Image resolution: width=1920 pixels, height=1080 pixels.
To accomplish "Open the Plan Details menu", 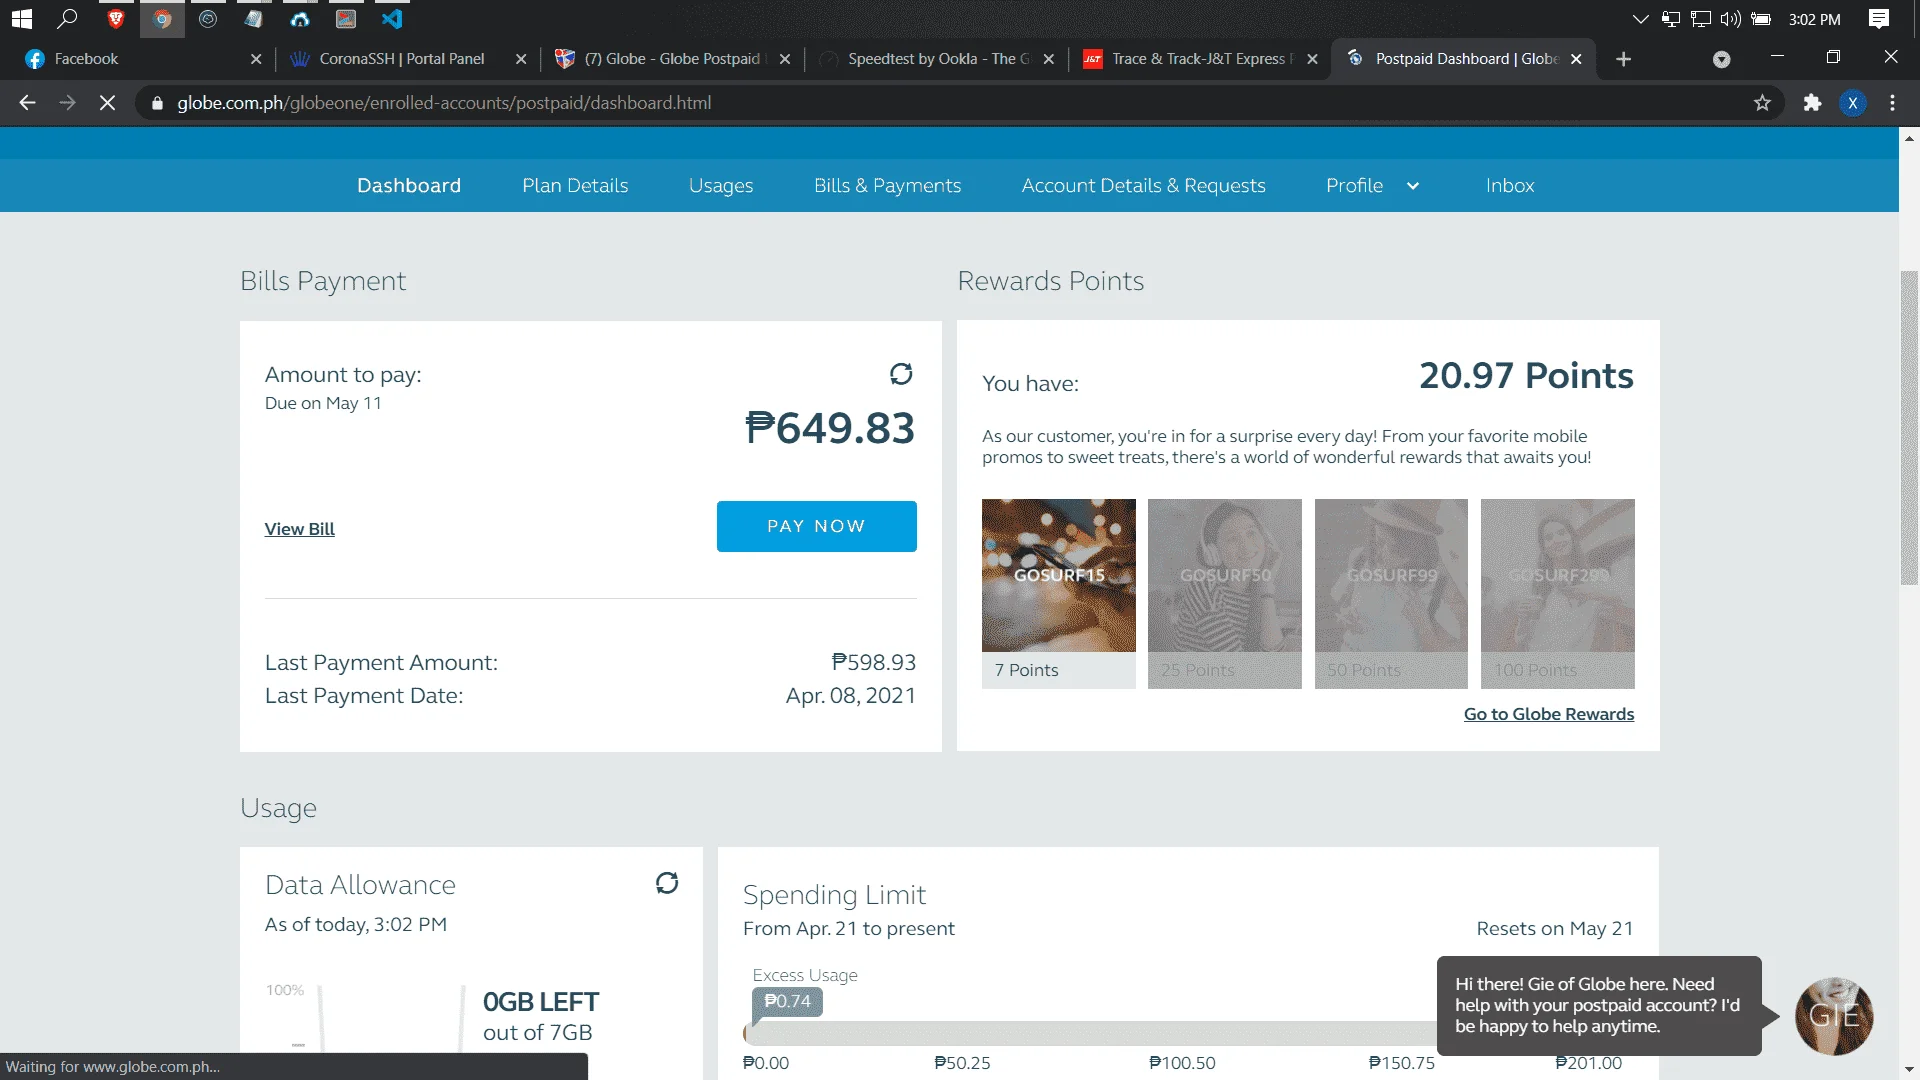I will click(575, 186).
